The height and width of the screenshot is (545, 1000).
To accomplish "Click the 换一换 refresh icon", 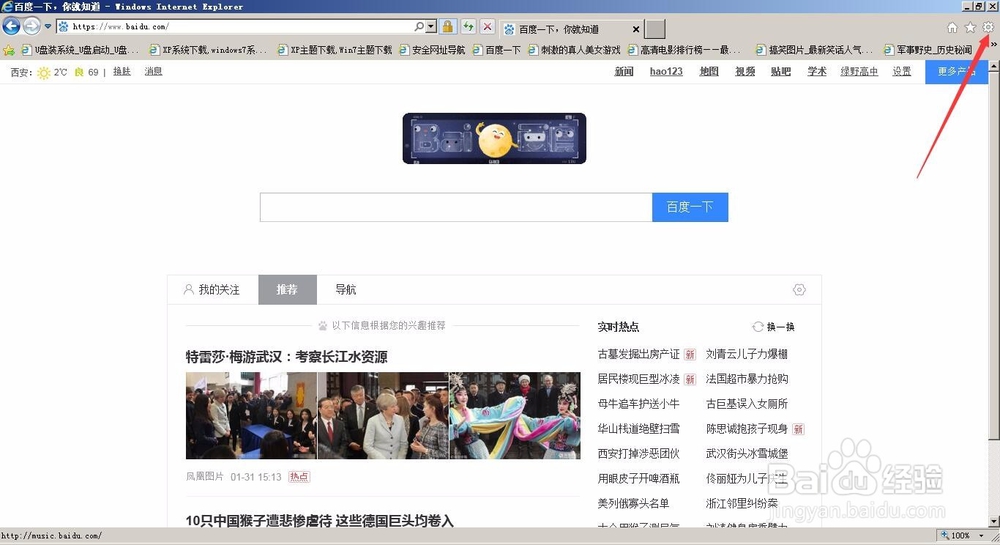I will coord(758,326).
